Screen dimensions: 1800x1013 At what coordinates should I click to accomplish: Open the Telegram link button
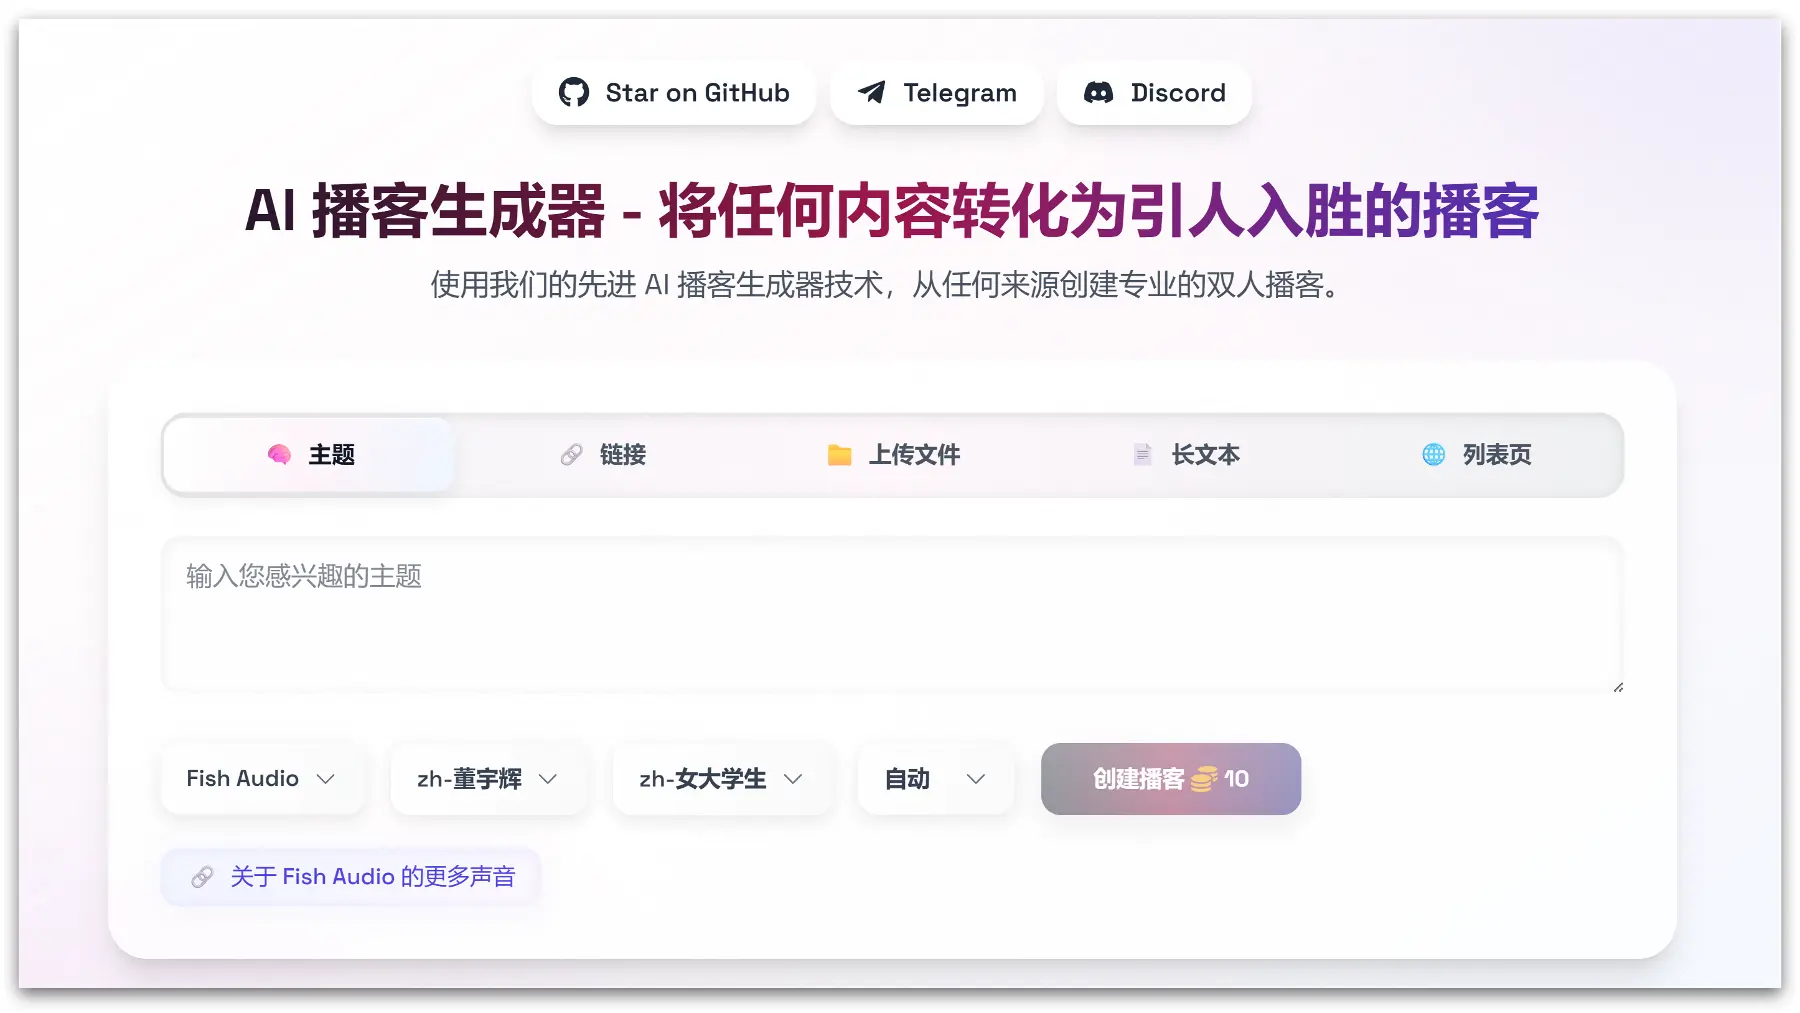pyautogui.click(x=937, y=93)
